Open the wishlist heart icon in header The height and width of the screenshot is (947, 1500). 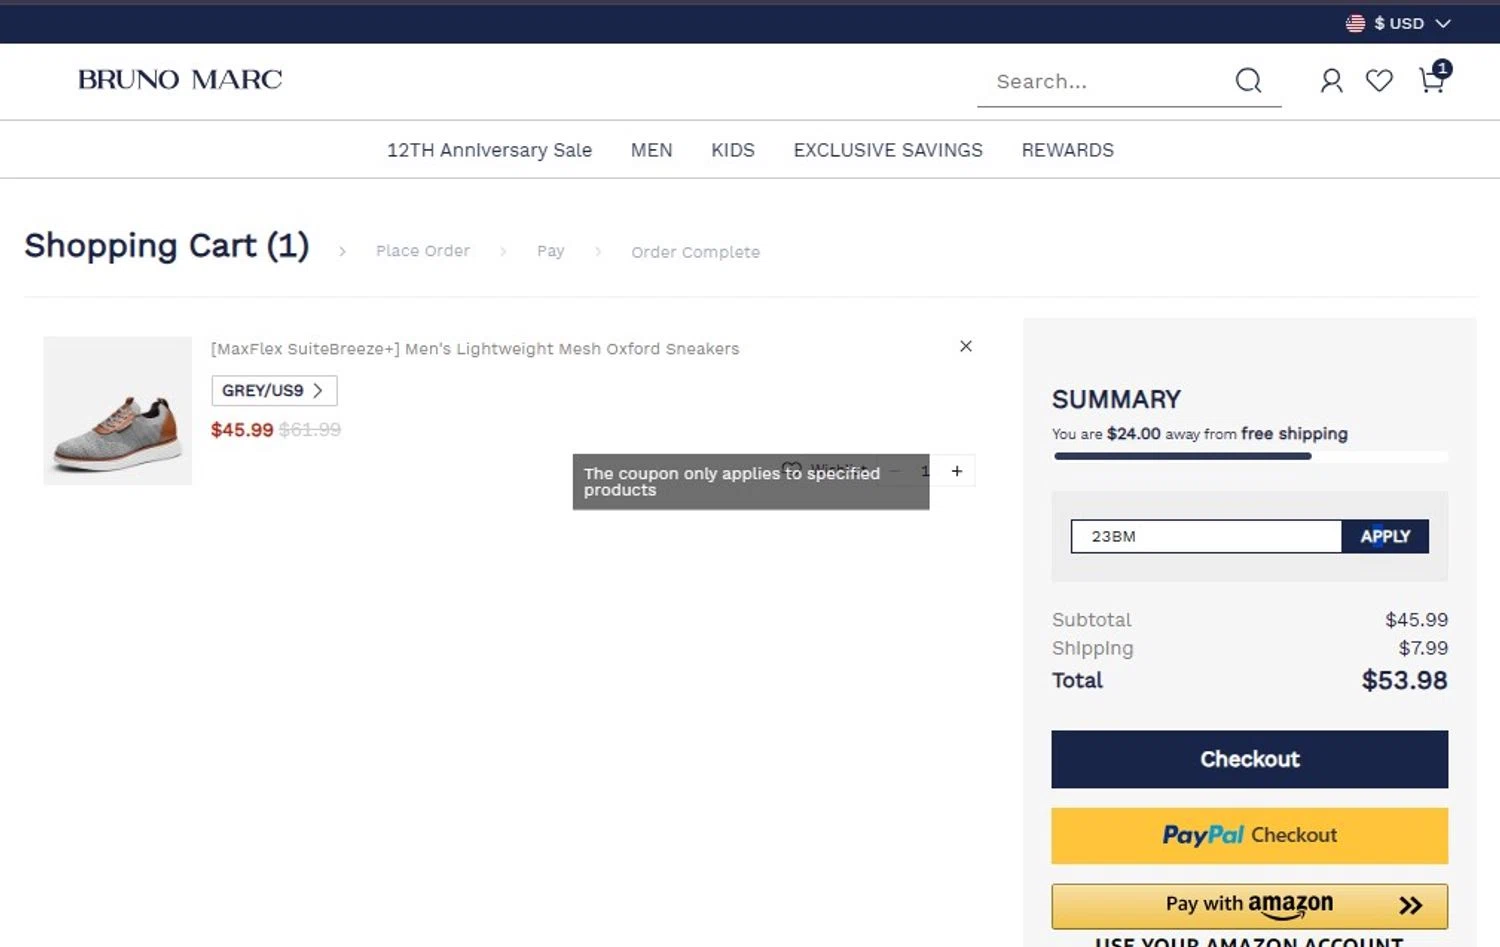click(x=1379, y=81)
